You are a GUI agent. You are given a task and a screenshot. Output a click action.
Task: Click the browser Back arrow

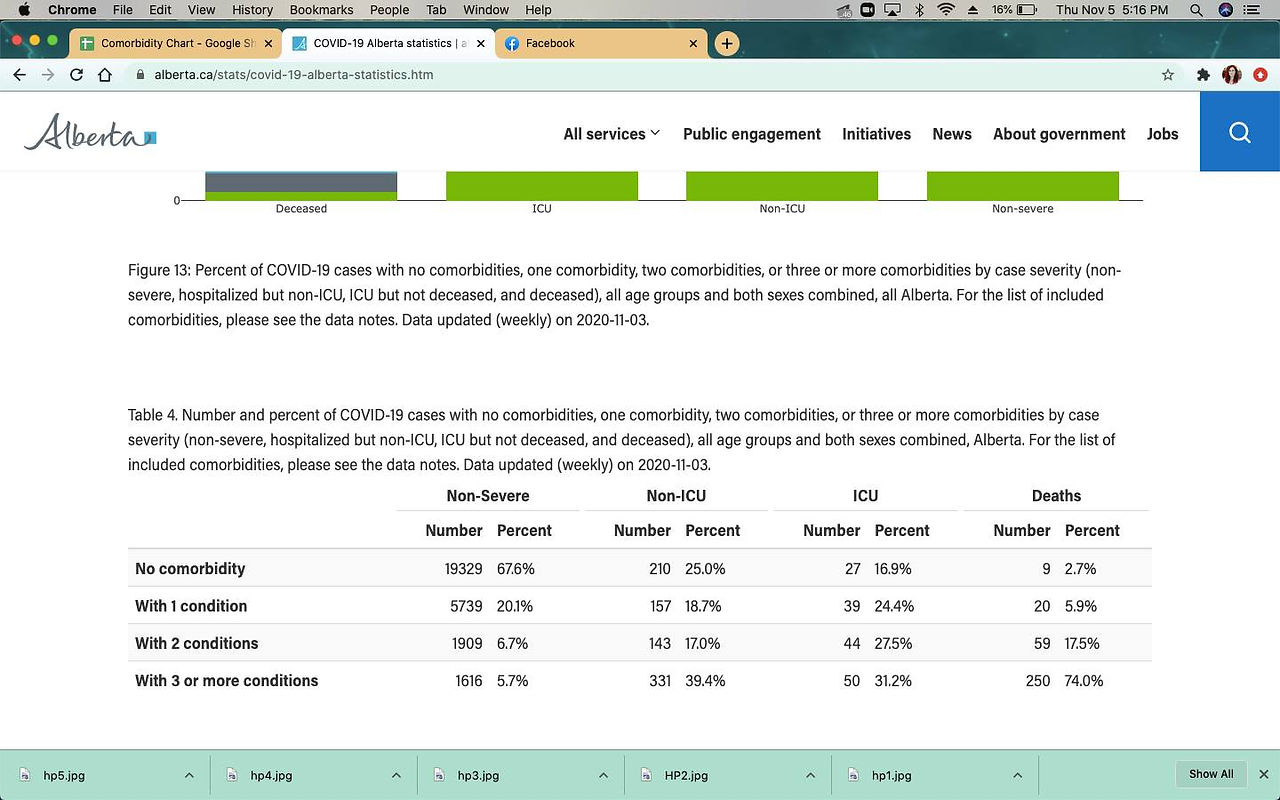coord(19,75)
